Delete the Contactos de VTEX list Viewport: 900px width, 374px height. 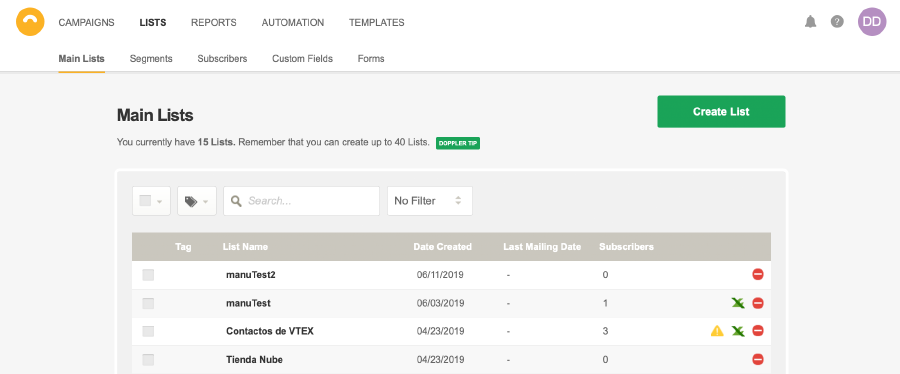point(758,331)
